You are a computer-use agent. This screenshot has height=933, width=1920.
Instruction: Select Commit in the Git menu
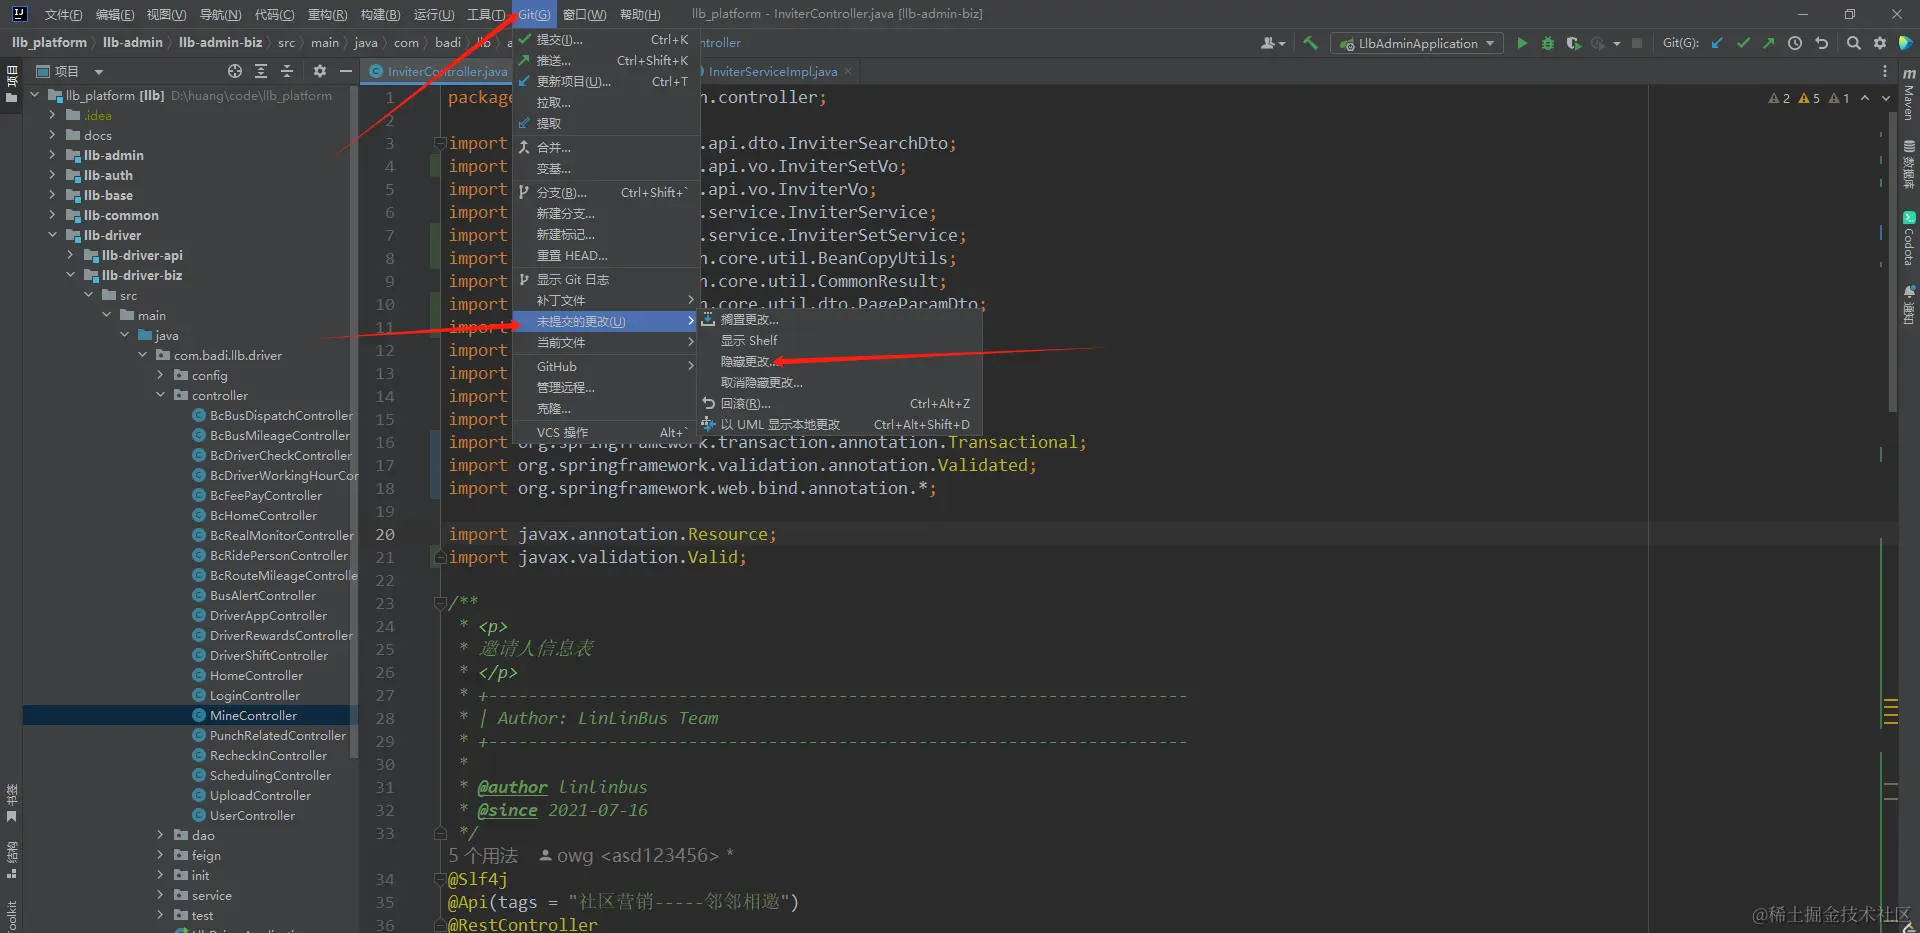[605, 40]
